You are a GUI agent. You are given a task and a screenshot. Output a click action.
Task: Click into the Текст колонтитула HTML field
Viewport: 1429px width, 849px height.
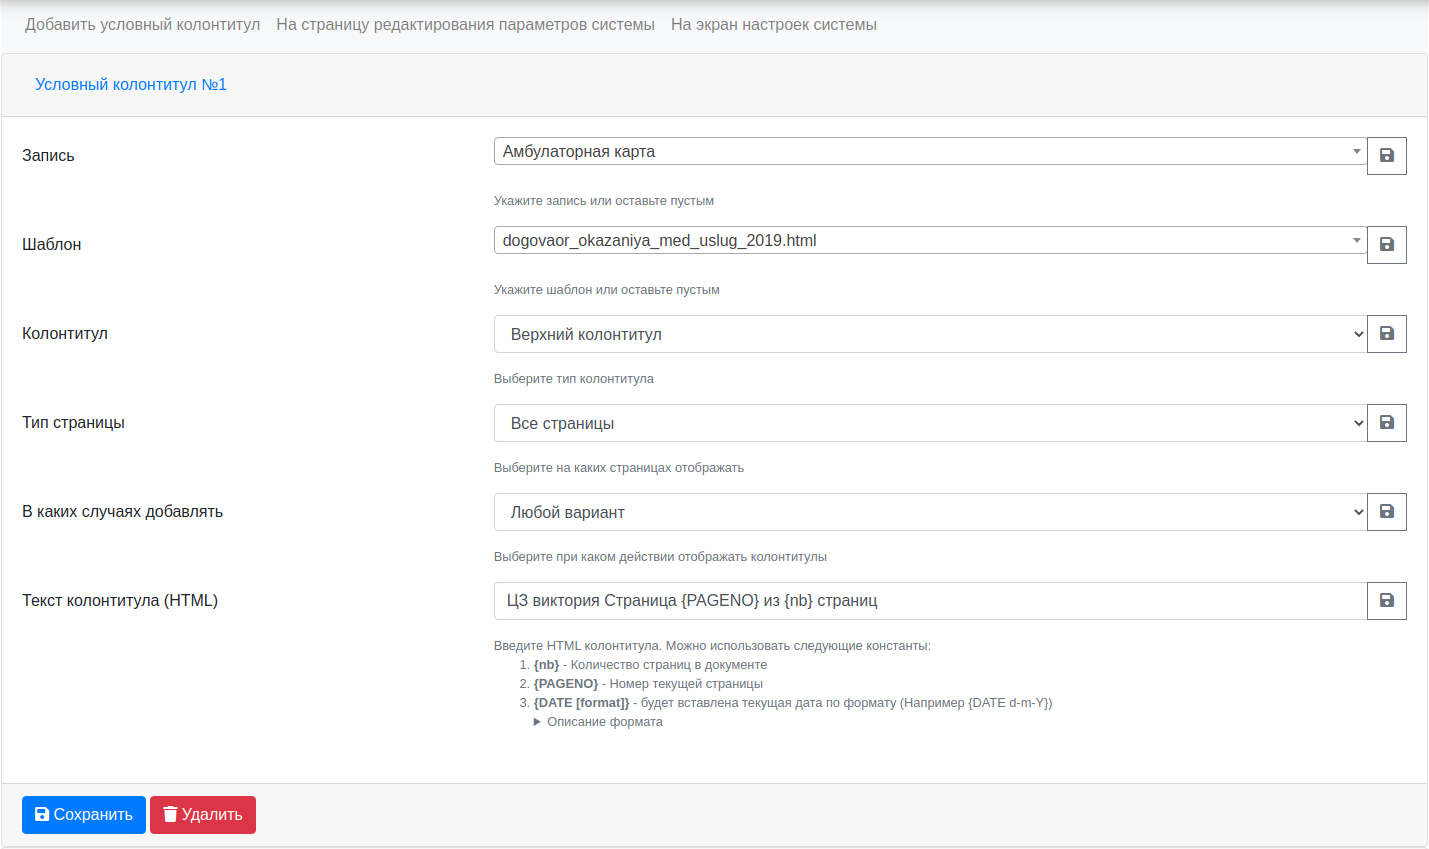tap(929, 601)
